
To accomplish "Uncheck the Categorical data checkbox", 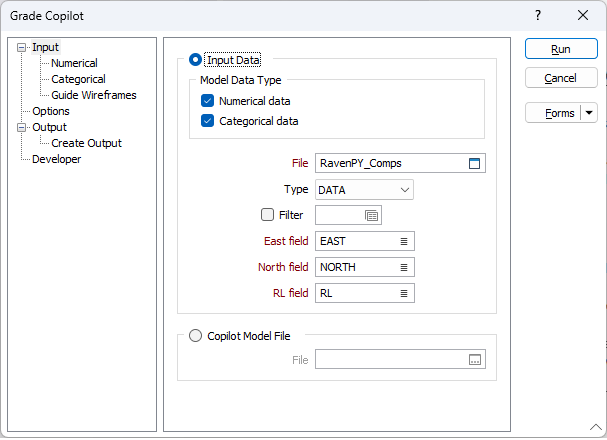I will [207, 121].
